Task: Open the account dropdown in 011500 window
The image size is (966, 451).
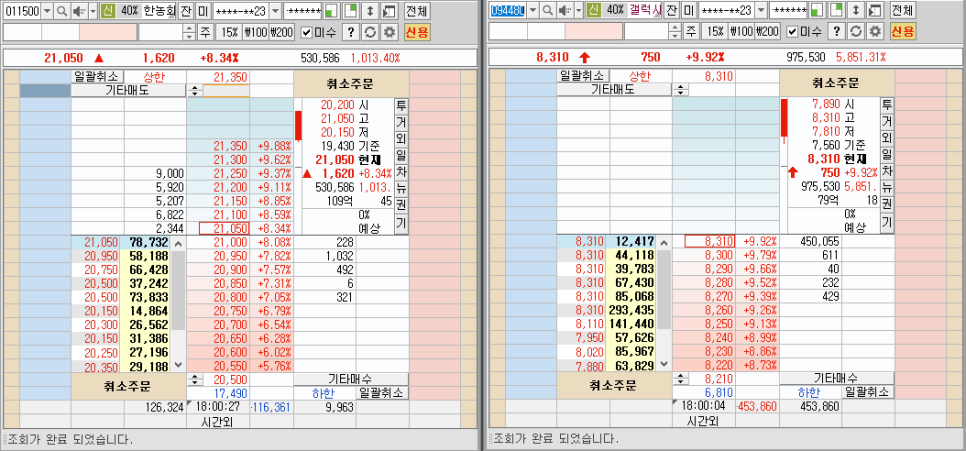Action: (275, 10)
